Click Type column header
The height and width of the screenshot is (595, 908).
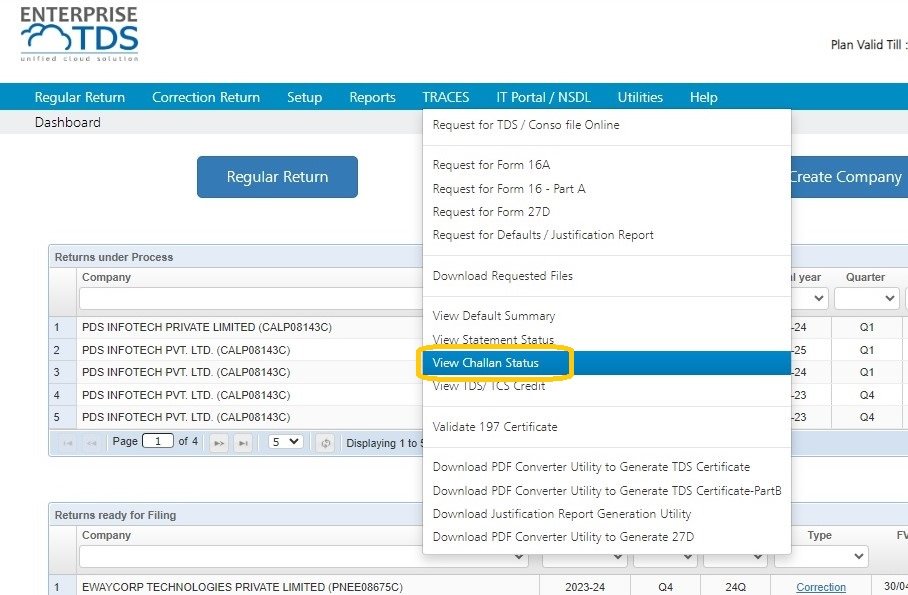point(819,535)
